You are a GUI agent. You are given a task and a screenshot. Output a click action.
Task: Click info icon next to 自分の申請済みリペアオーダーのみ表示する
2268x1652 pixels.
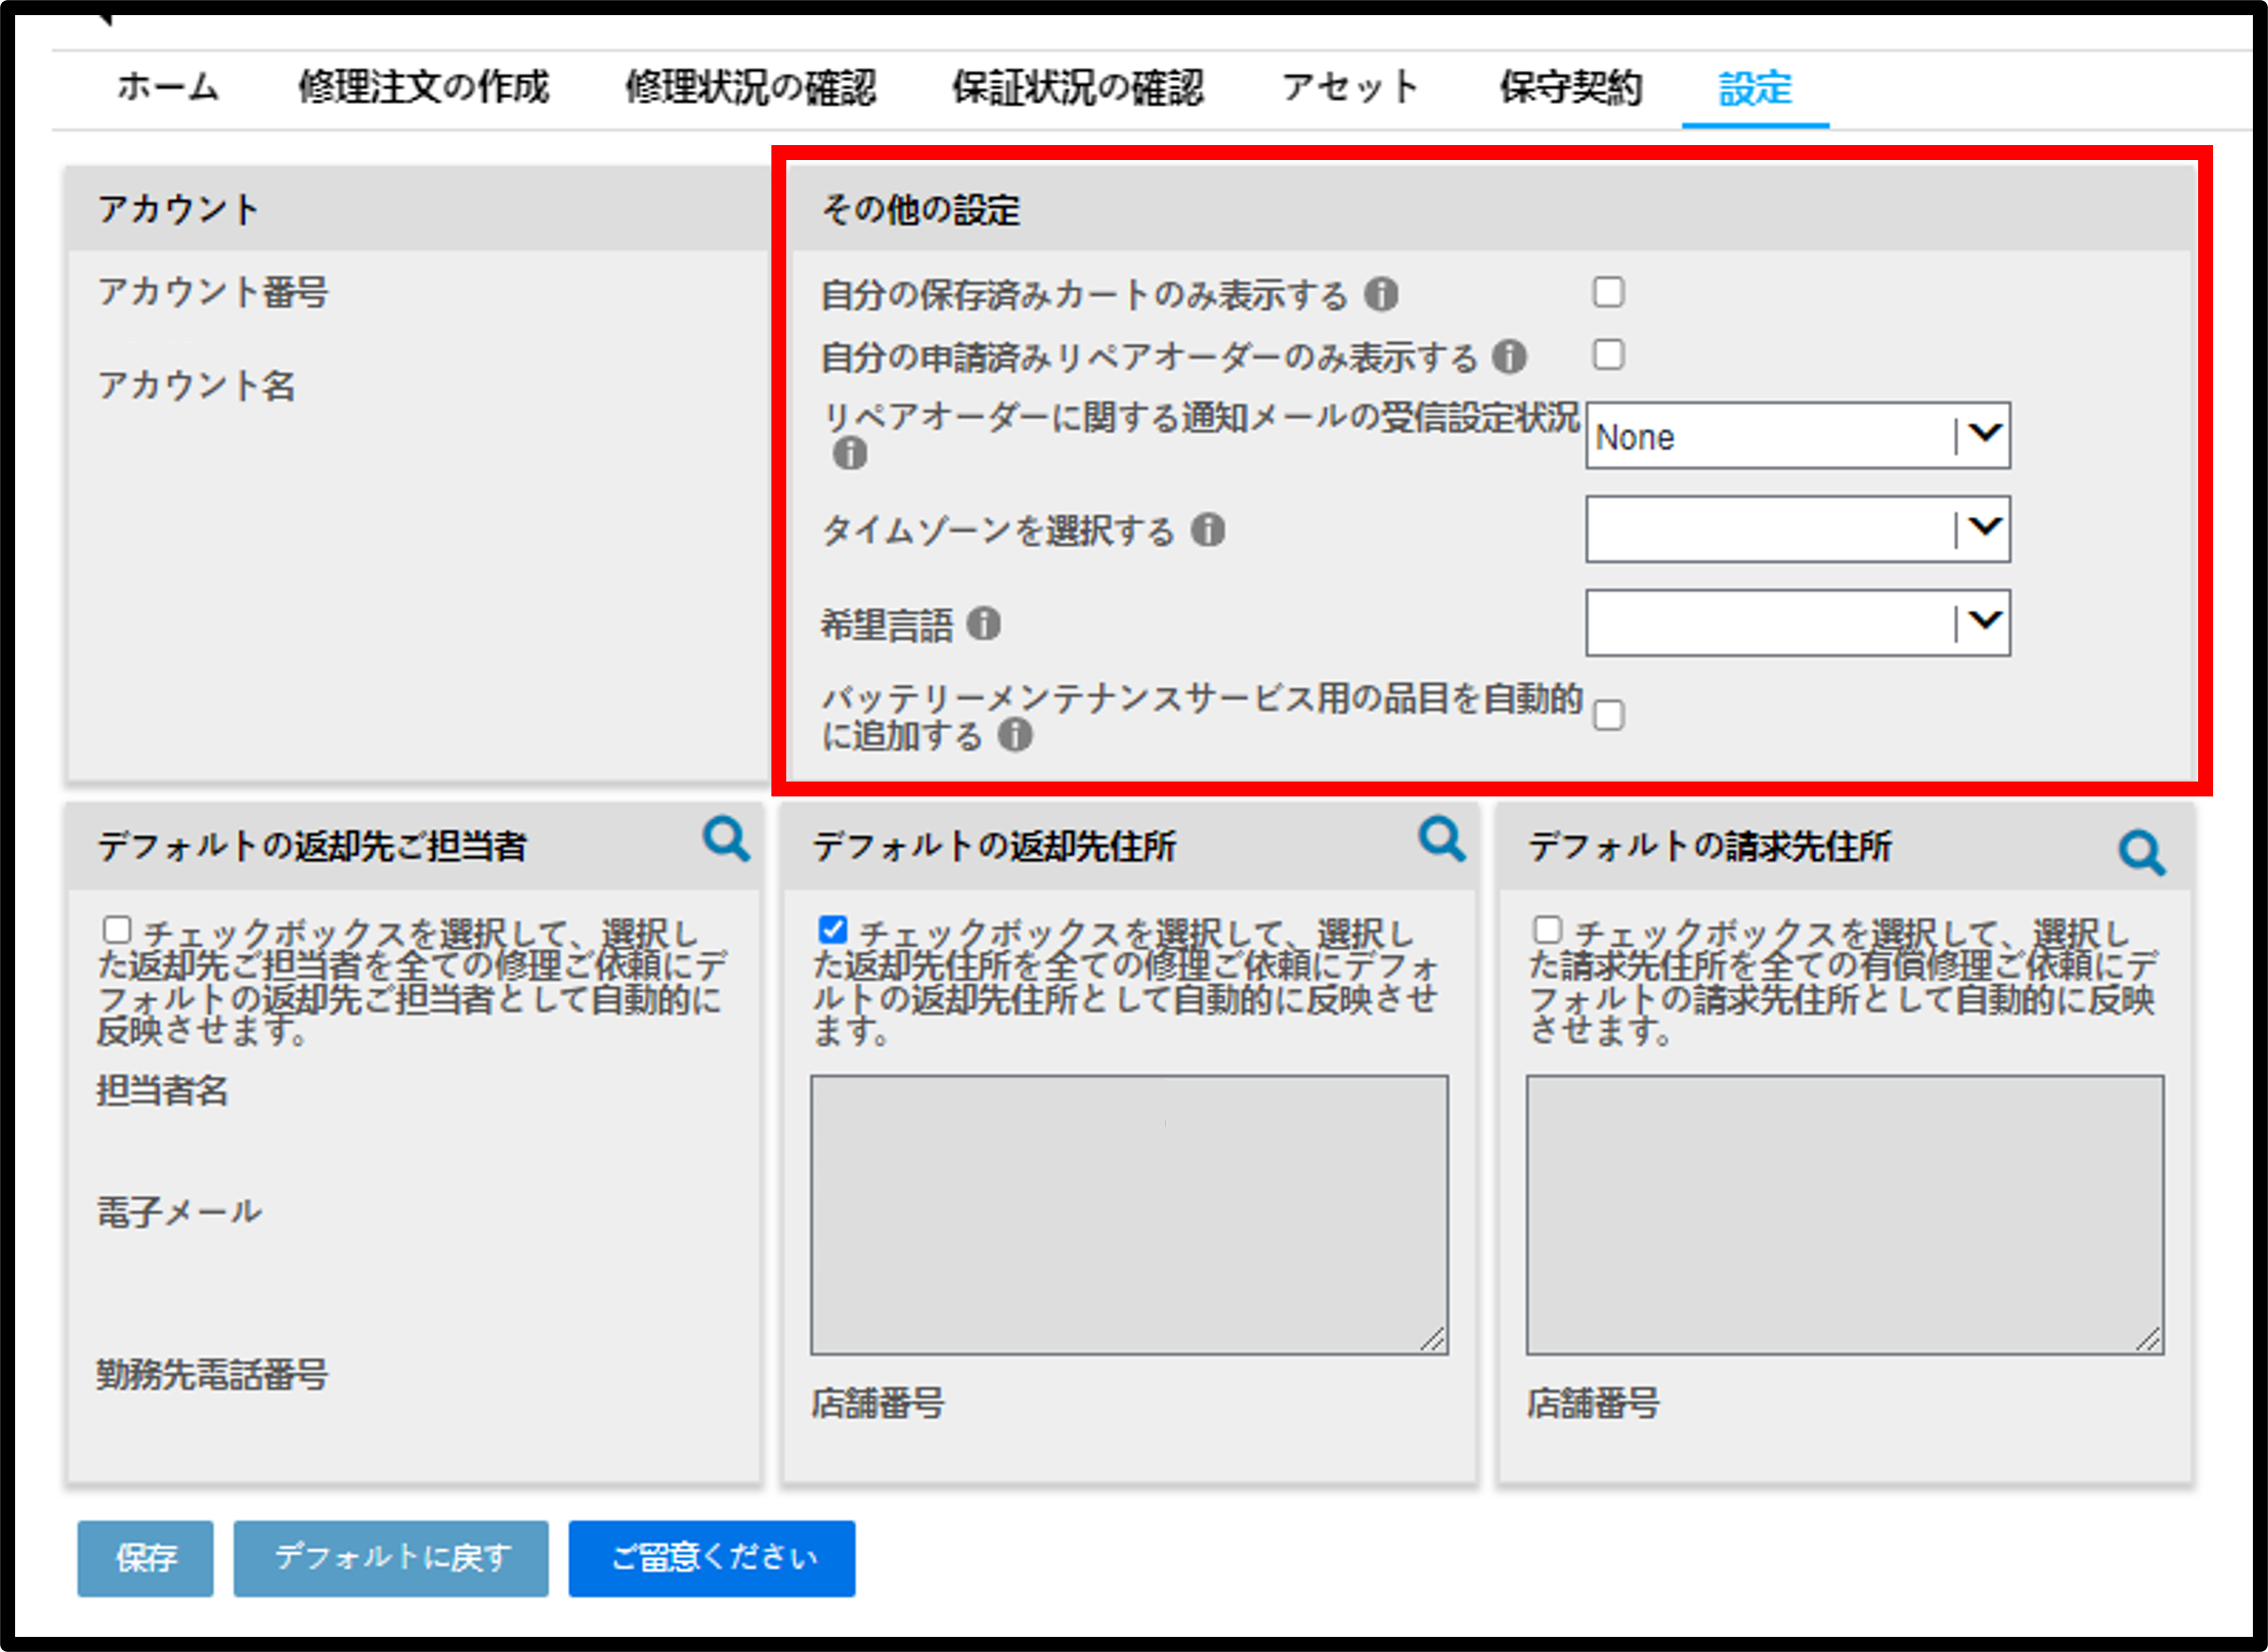tap(1509, 356)
